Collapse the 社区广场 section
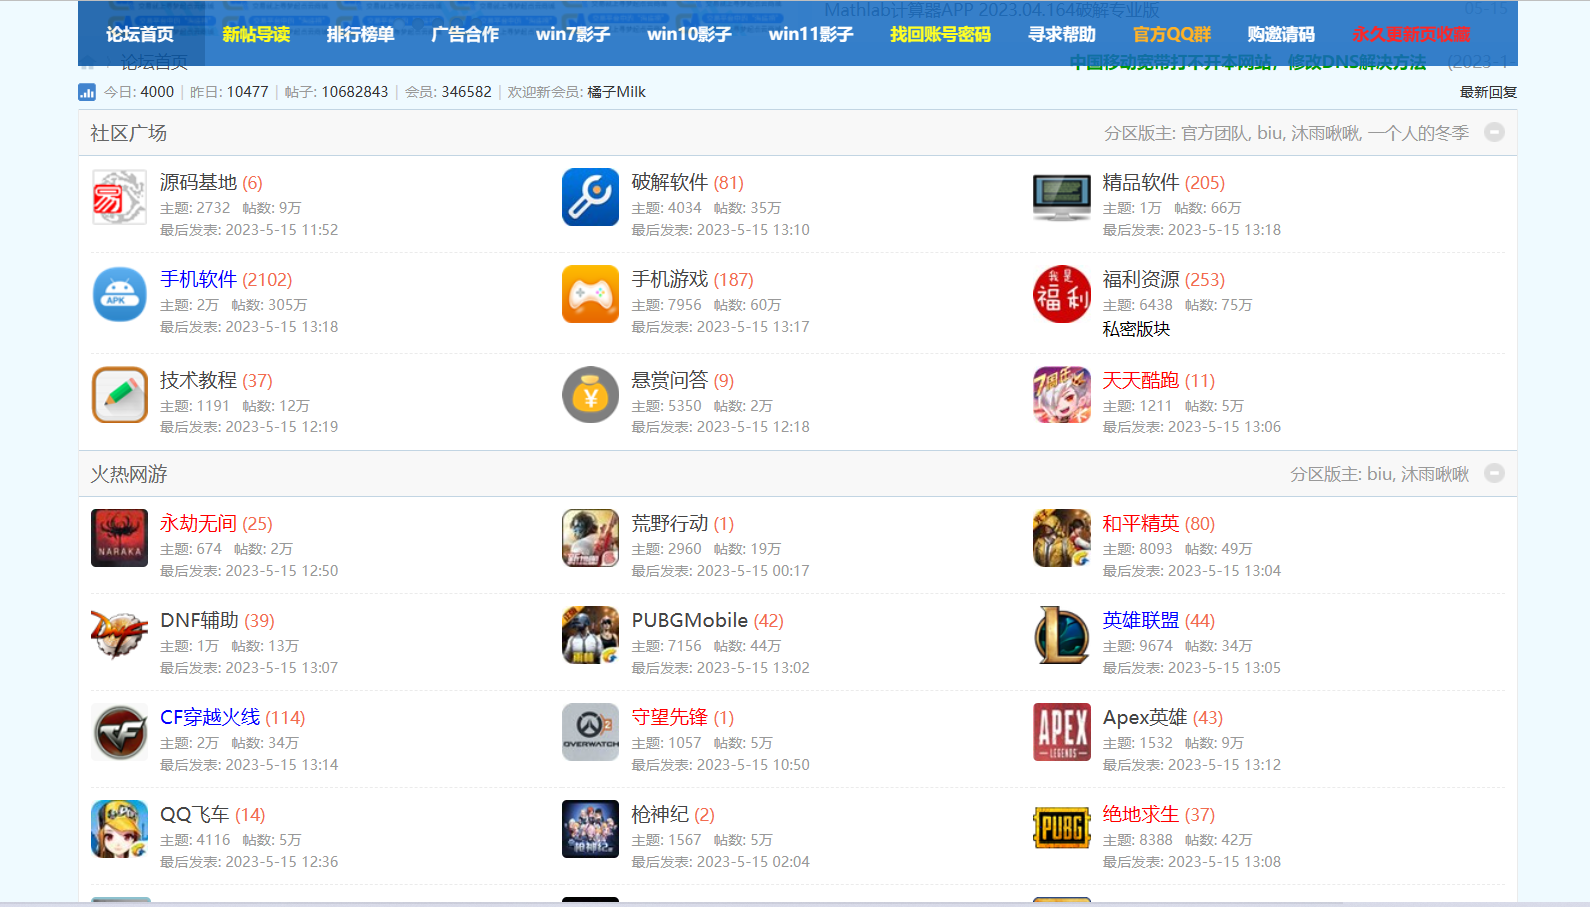This screenshot has width=1590, height=907. pos(1494,132)
